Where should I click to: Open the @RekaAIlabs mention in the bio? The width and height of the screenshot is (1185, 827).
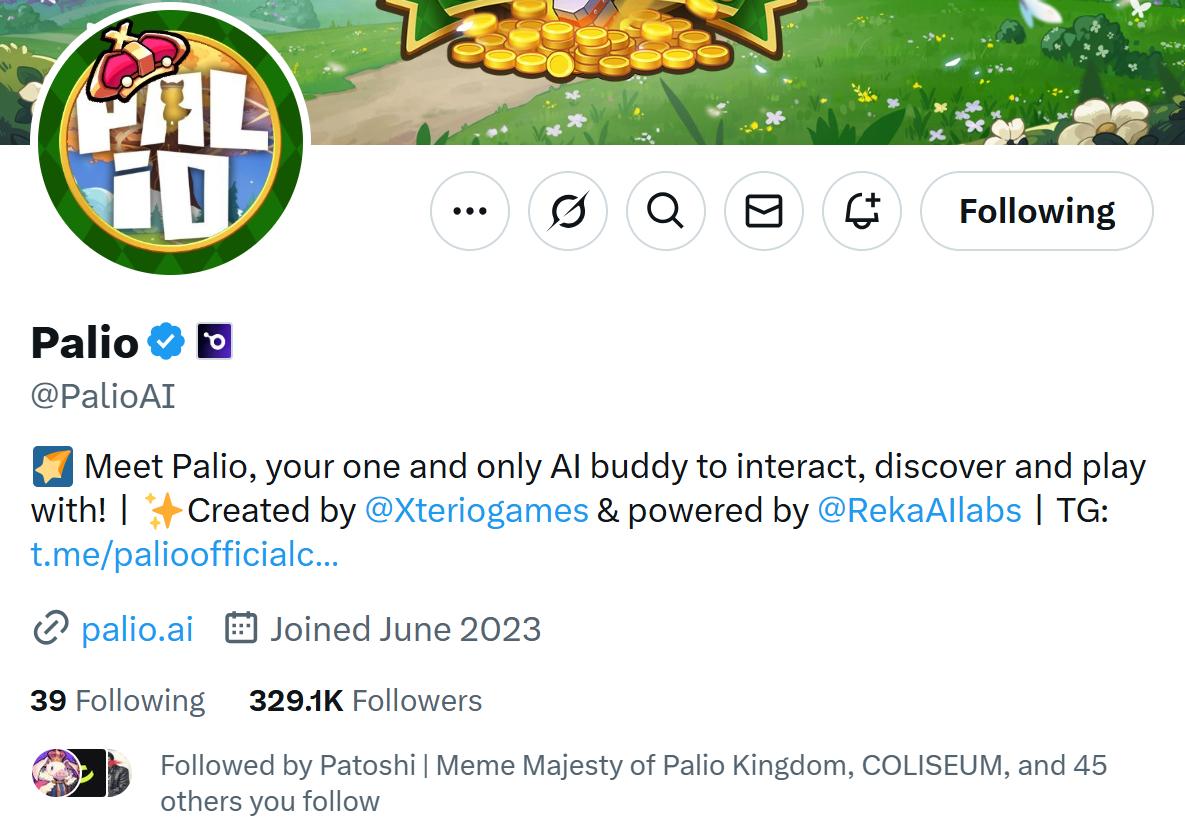click(x=918, y=510)
